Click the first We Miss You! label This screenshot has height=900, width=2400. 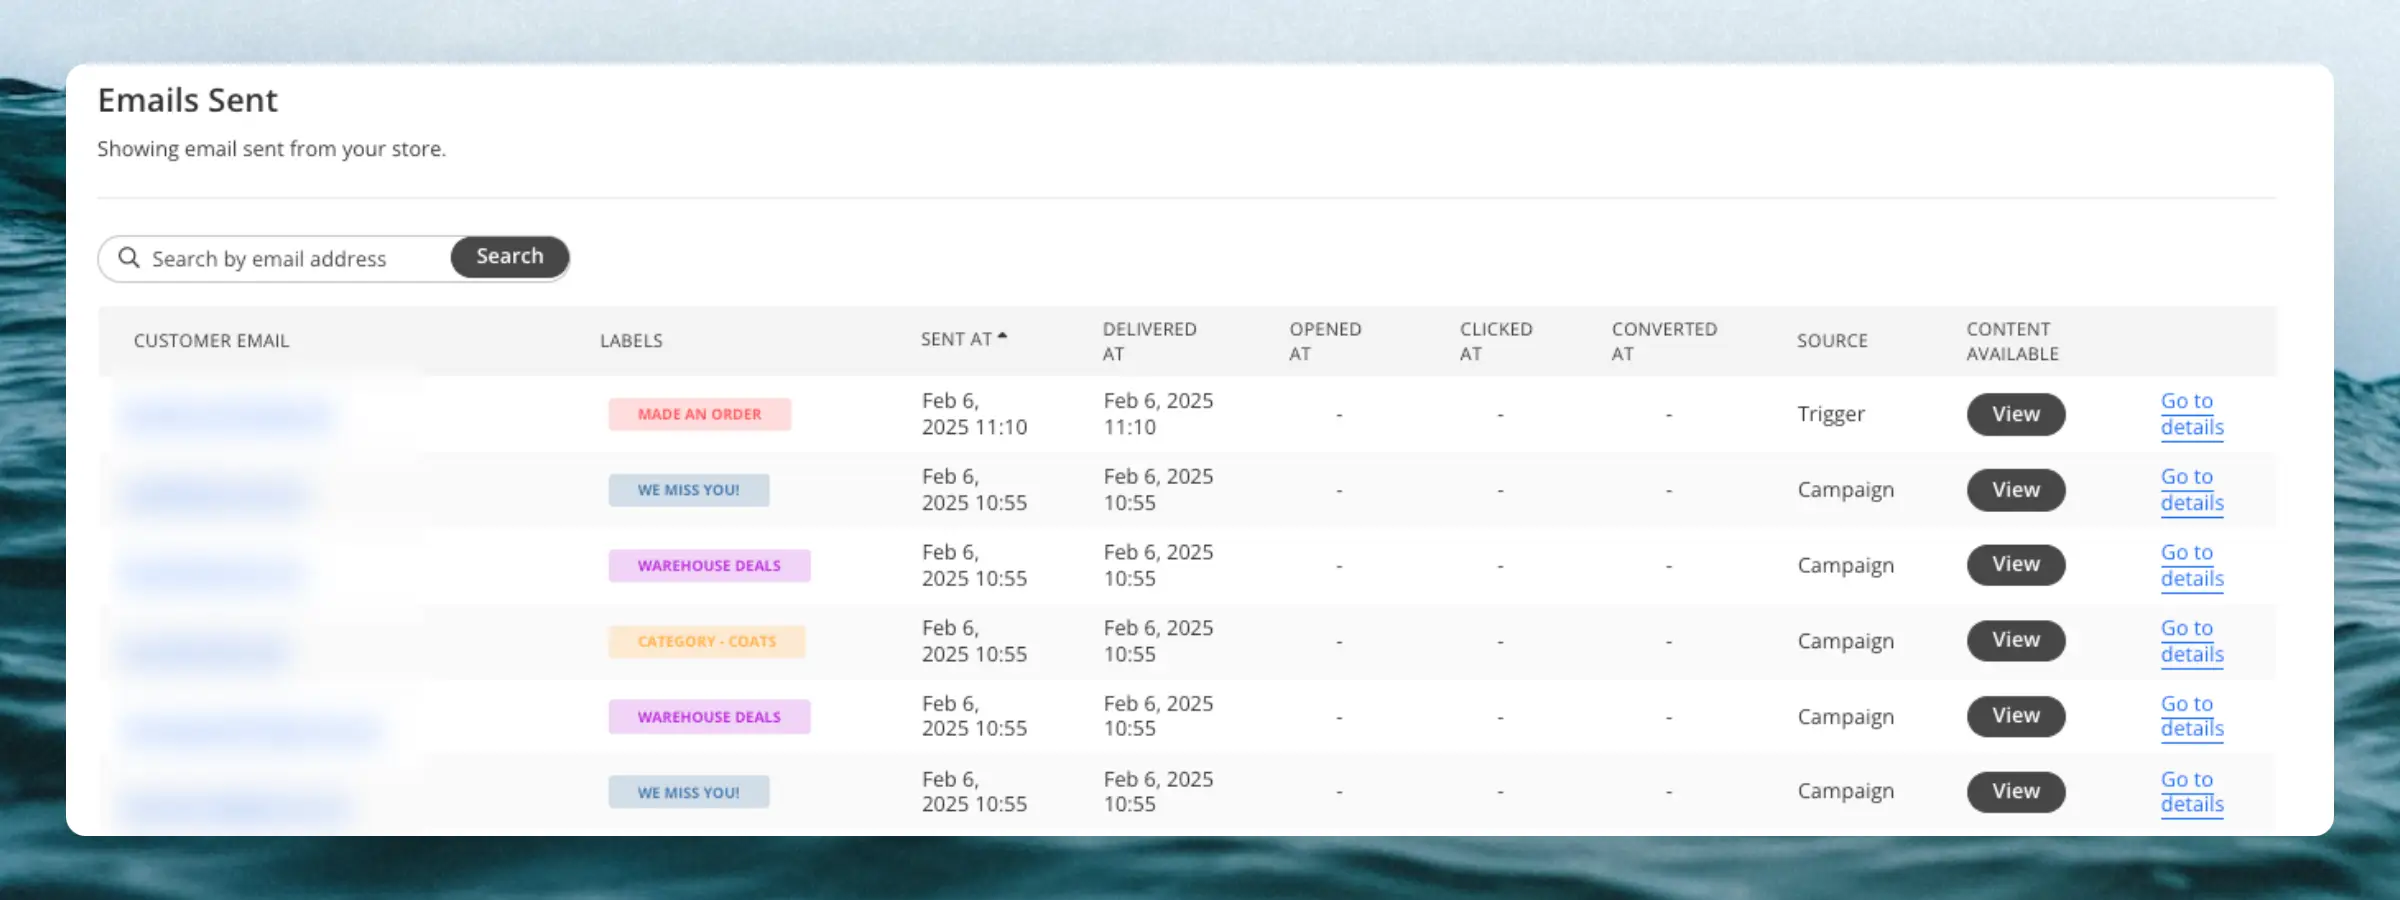coord(688,490)
